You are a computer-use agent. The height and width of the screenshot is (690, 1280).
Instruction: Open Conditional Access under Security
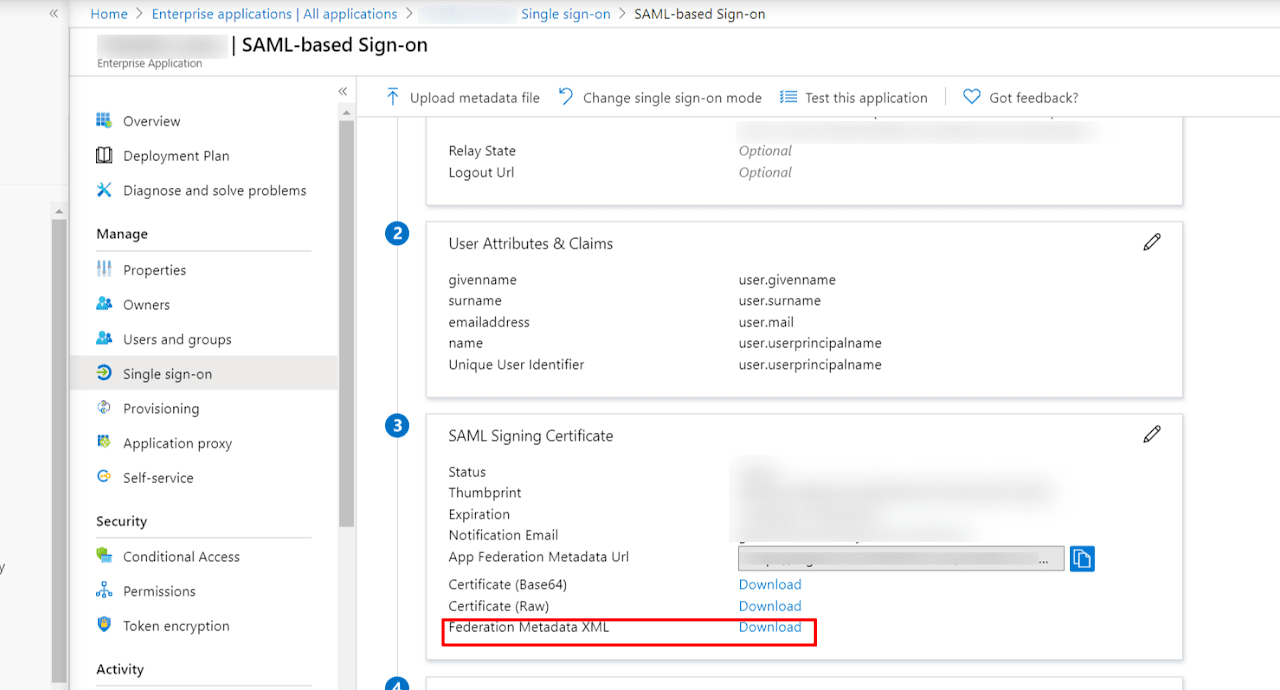point(181,557)
